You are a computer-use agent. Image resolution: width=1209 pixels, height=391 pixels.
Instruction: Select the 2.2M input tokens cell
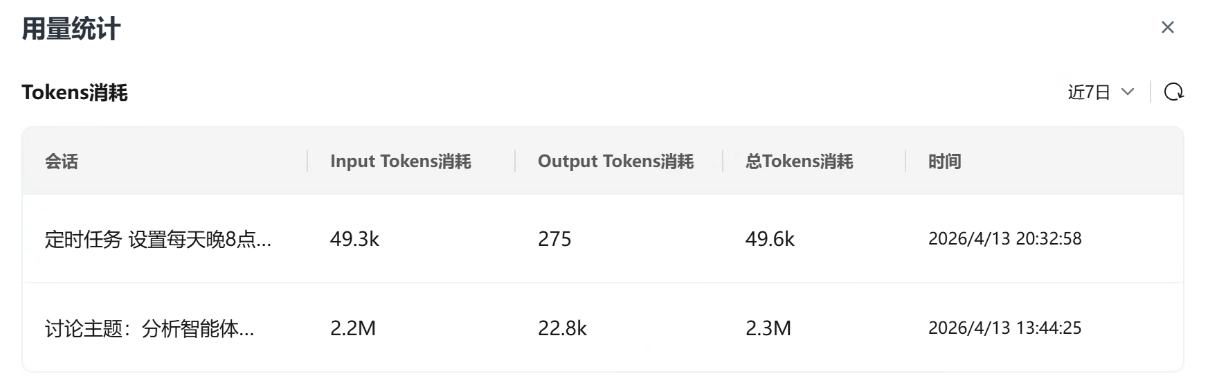coord(353,328)
